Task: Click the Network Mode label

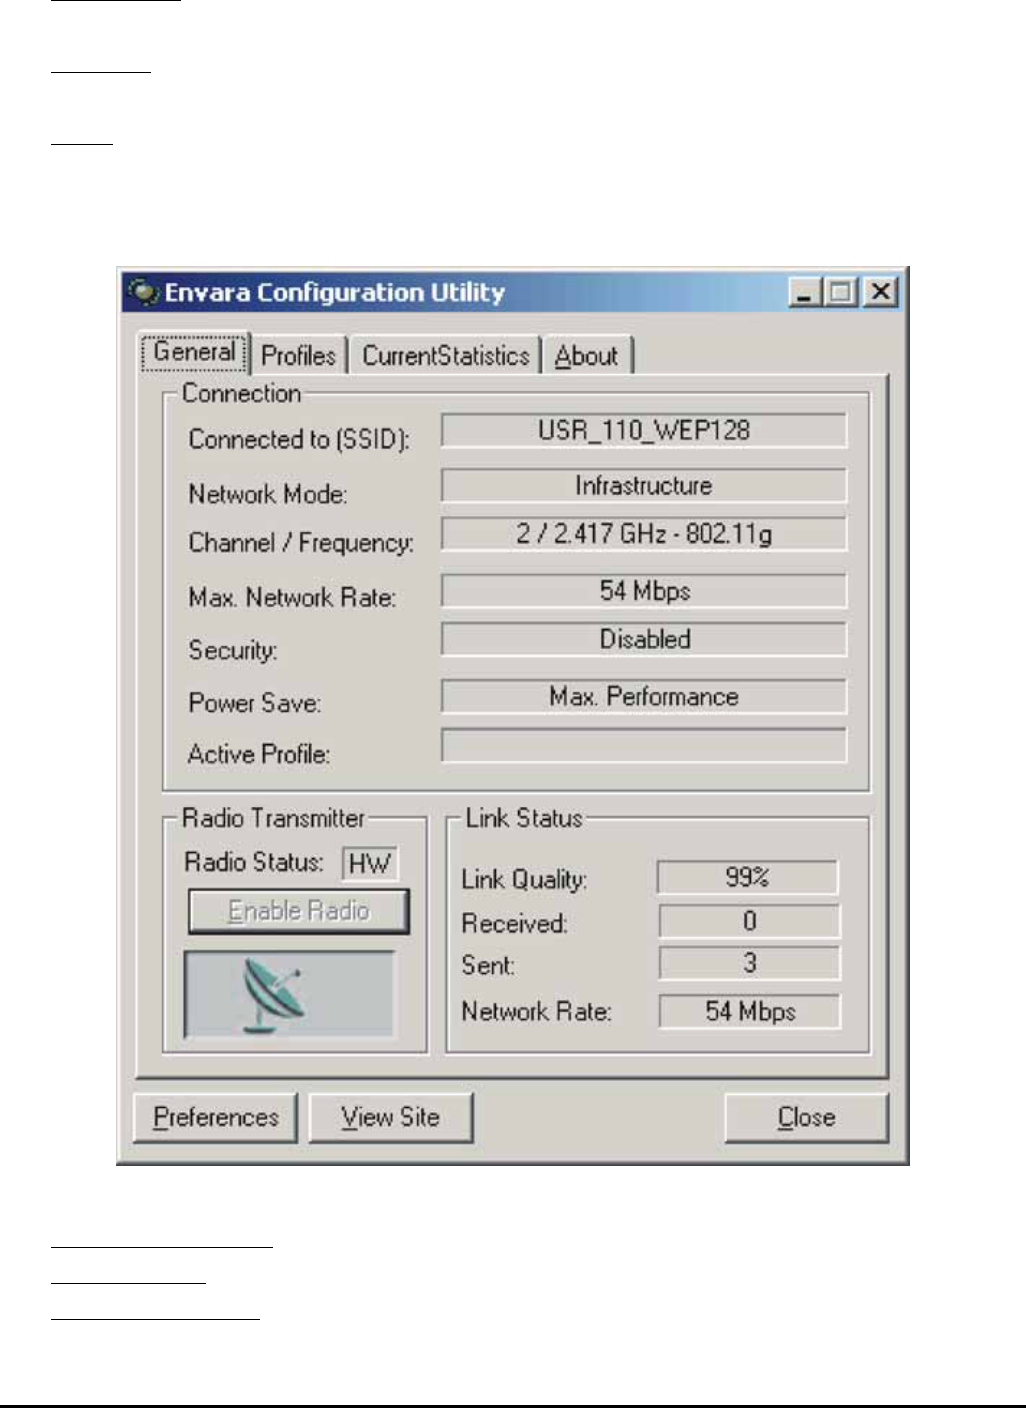Action: [268, 494]
